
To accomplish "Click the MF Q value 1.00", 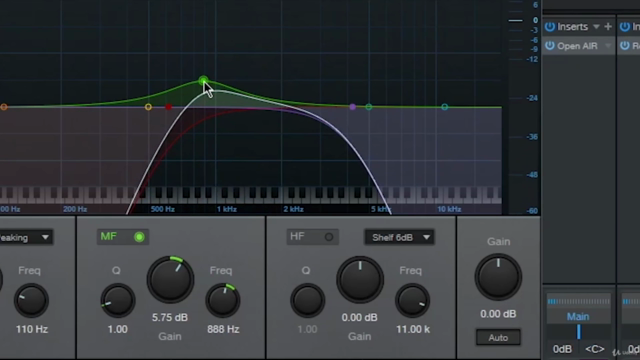I will pyautogui.click(x=118, y=329).
